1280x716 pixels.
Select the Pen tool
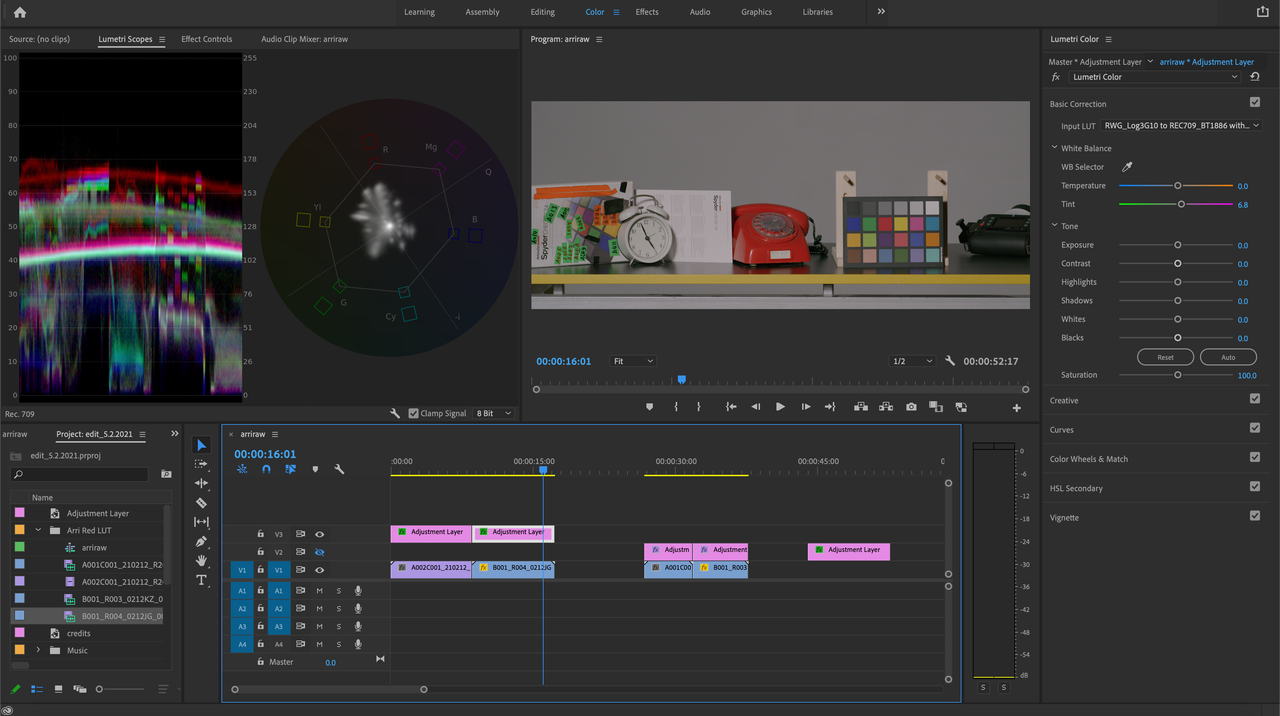click(201, 541)
